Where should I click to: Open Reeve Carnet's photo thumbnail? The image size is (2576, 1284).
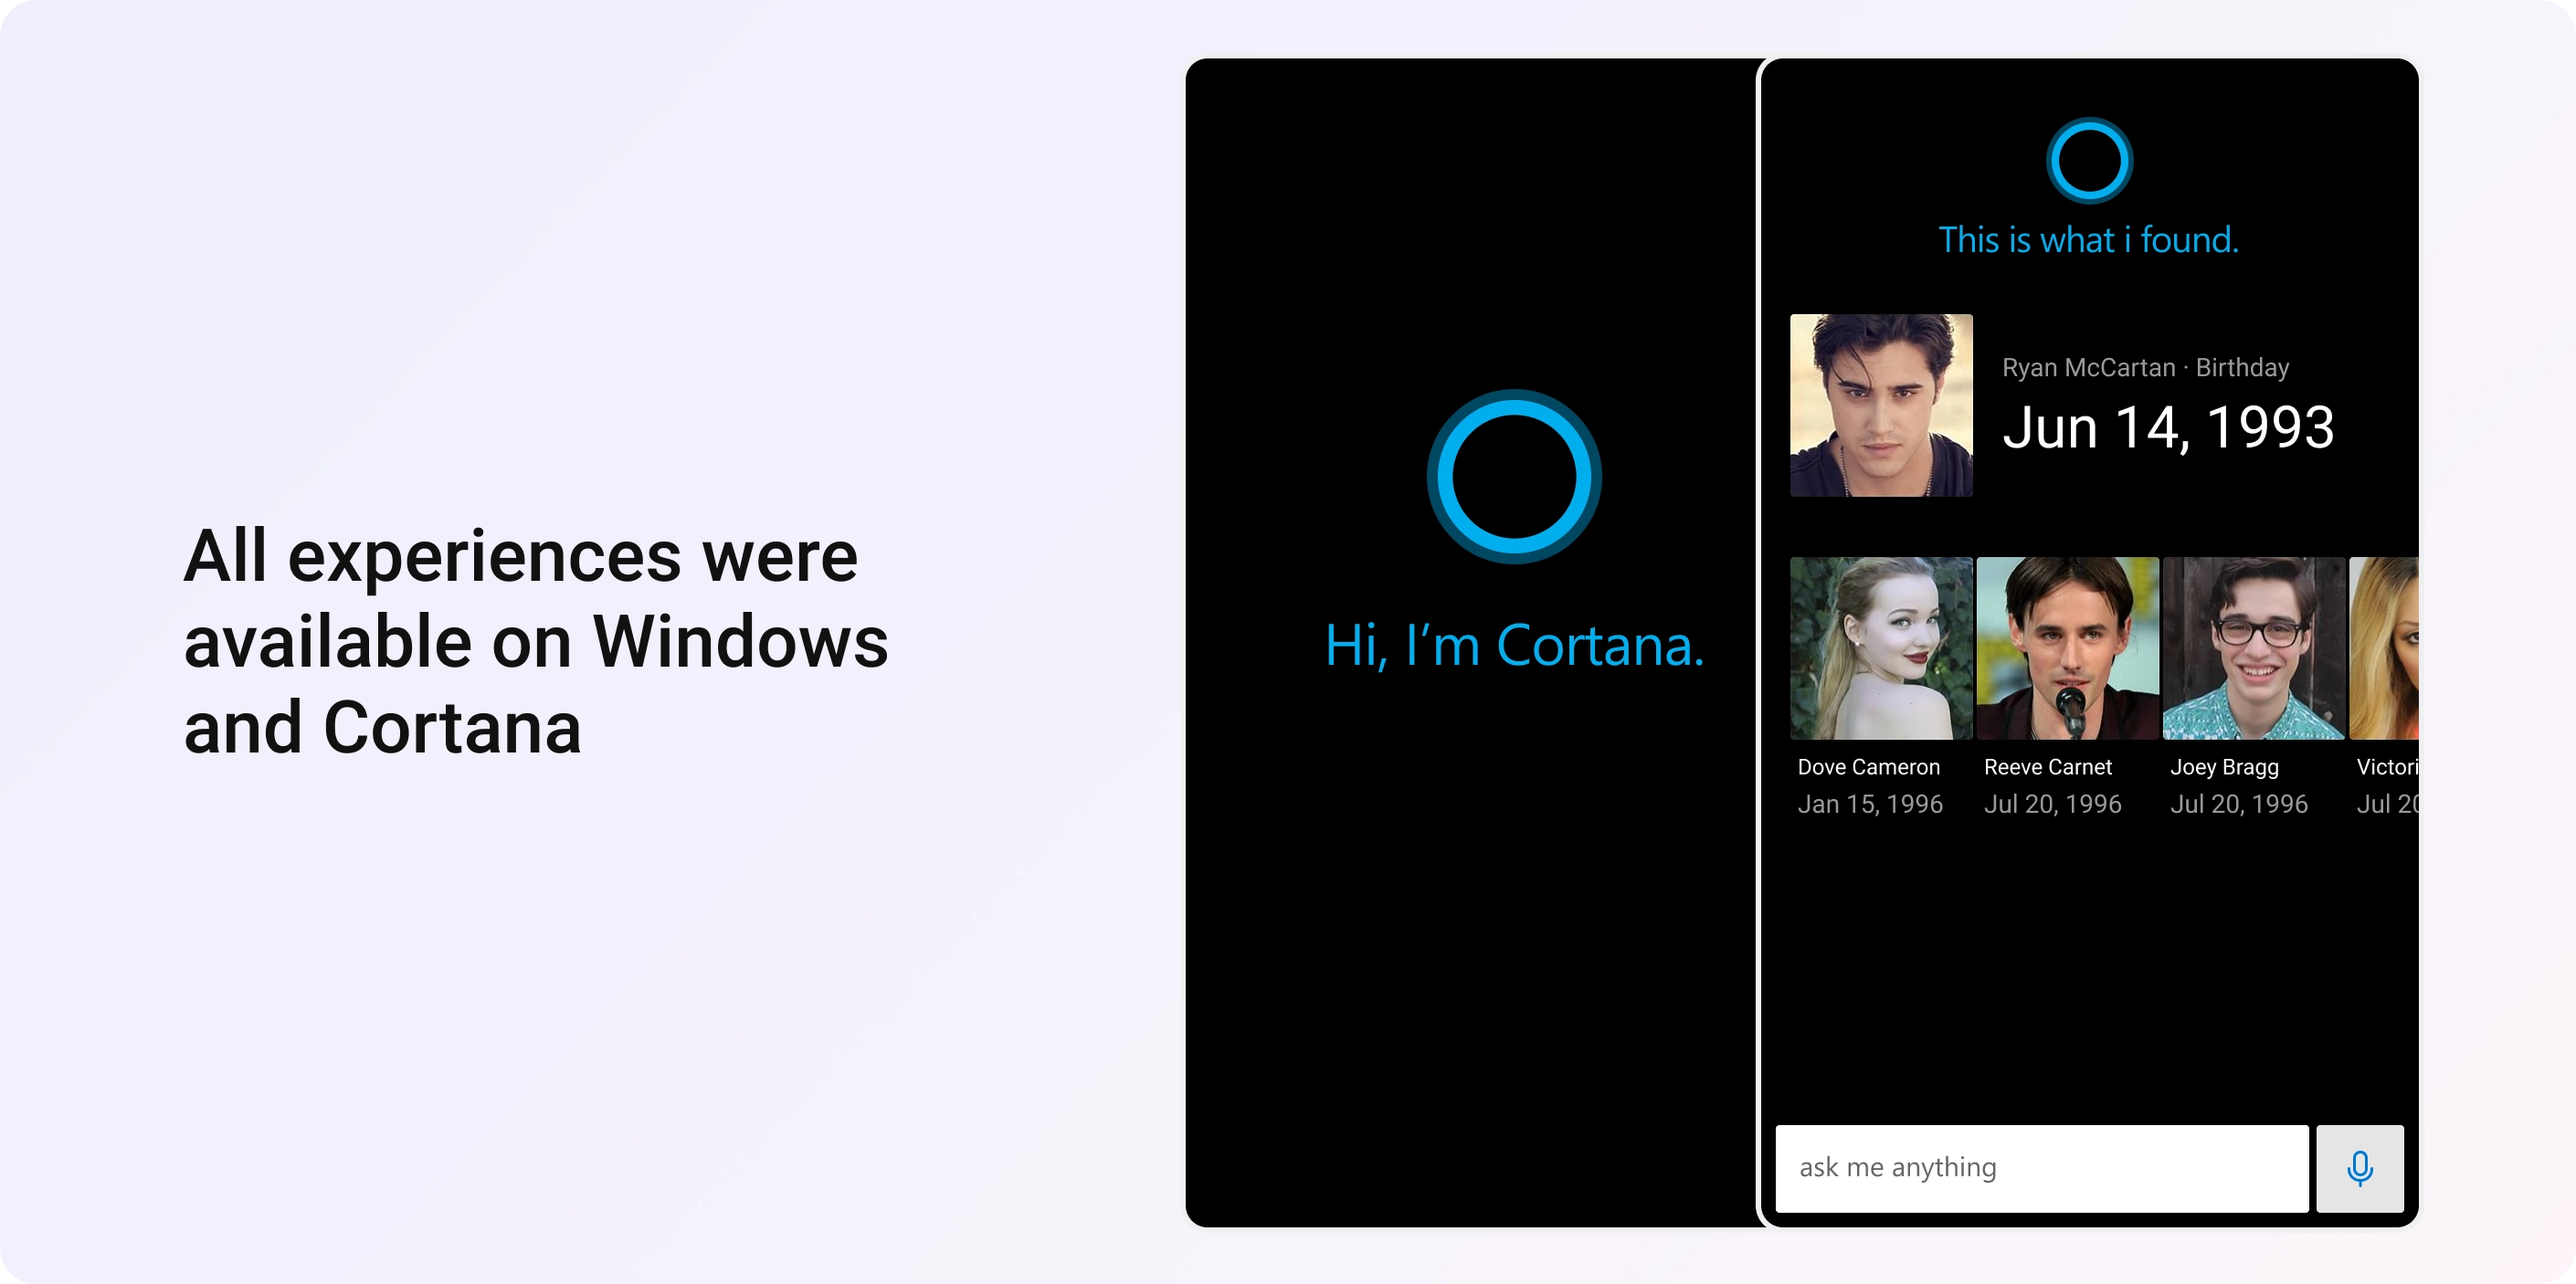point(2068,648)
